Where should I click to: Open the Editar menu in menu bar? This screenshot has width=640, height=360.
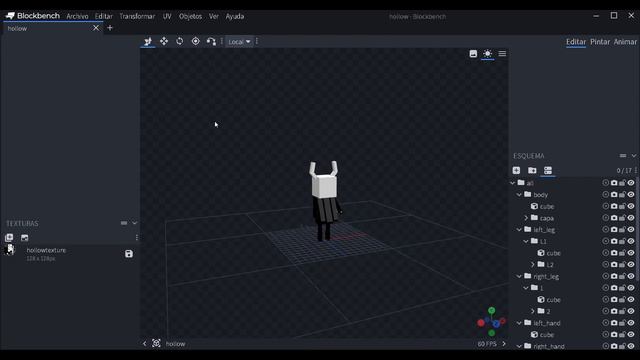coord(104,16)
